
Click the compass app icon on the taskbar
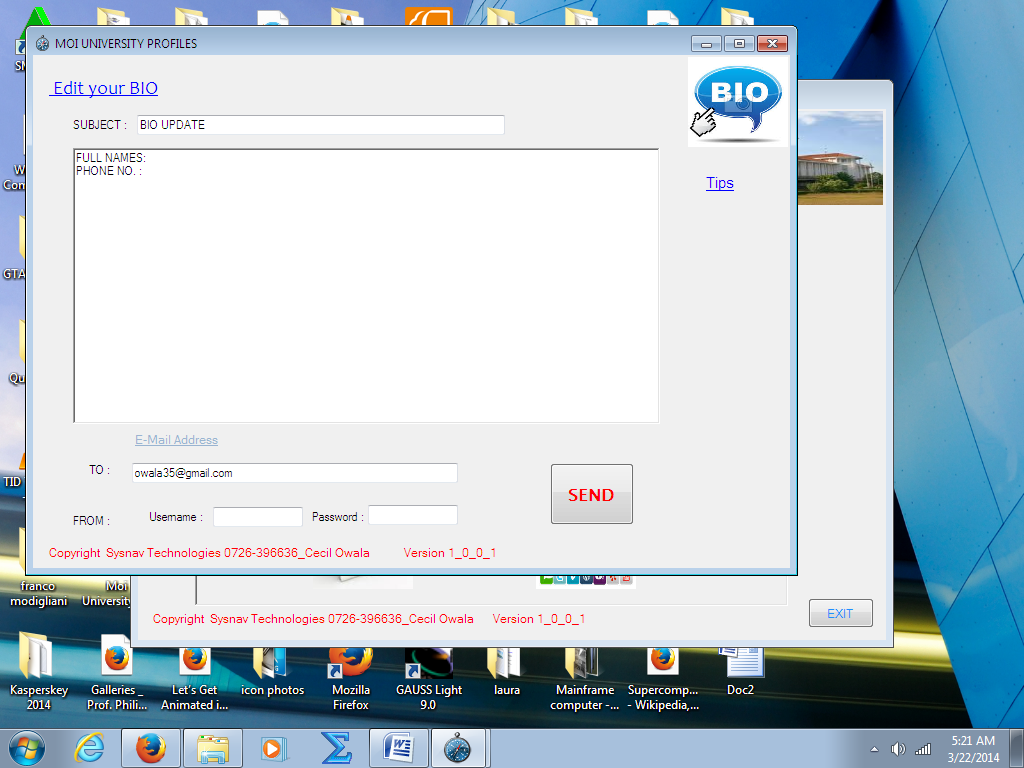click(x=459, y=748)
